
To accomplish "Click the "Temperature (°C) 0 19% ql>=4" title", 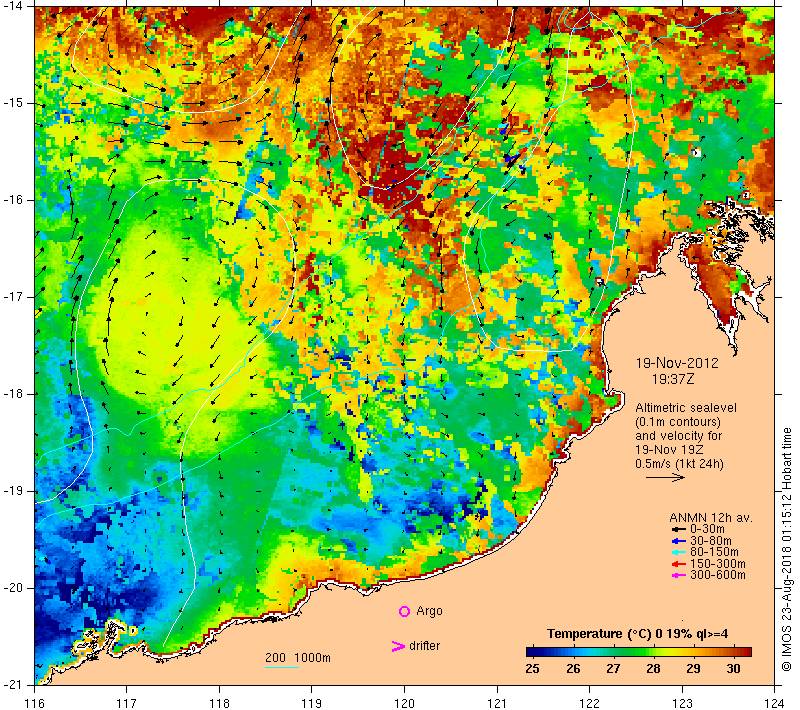I will pos(638,634).
